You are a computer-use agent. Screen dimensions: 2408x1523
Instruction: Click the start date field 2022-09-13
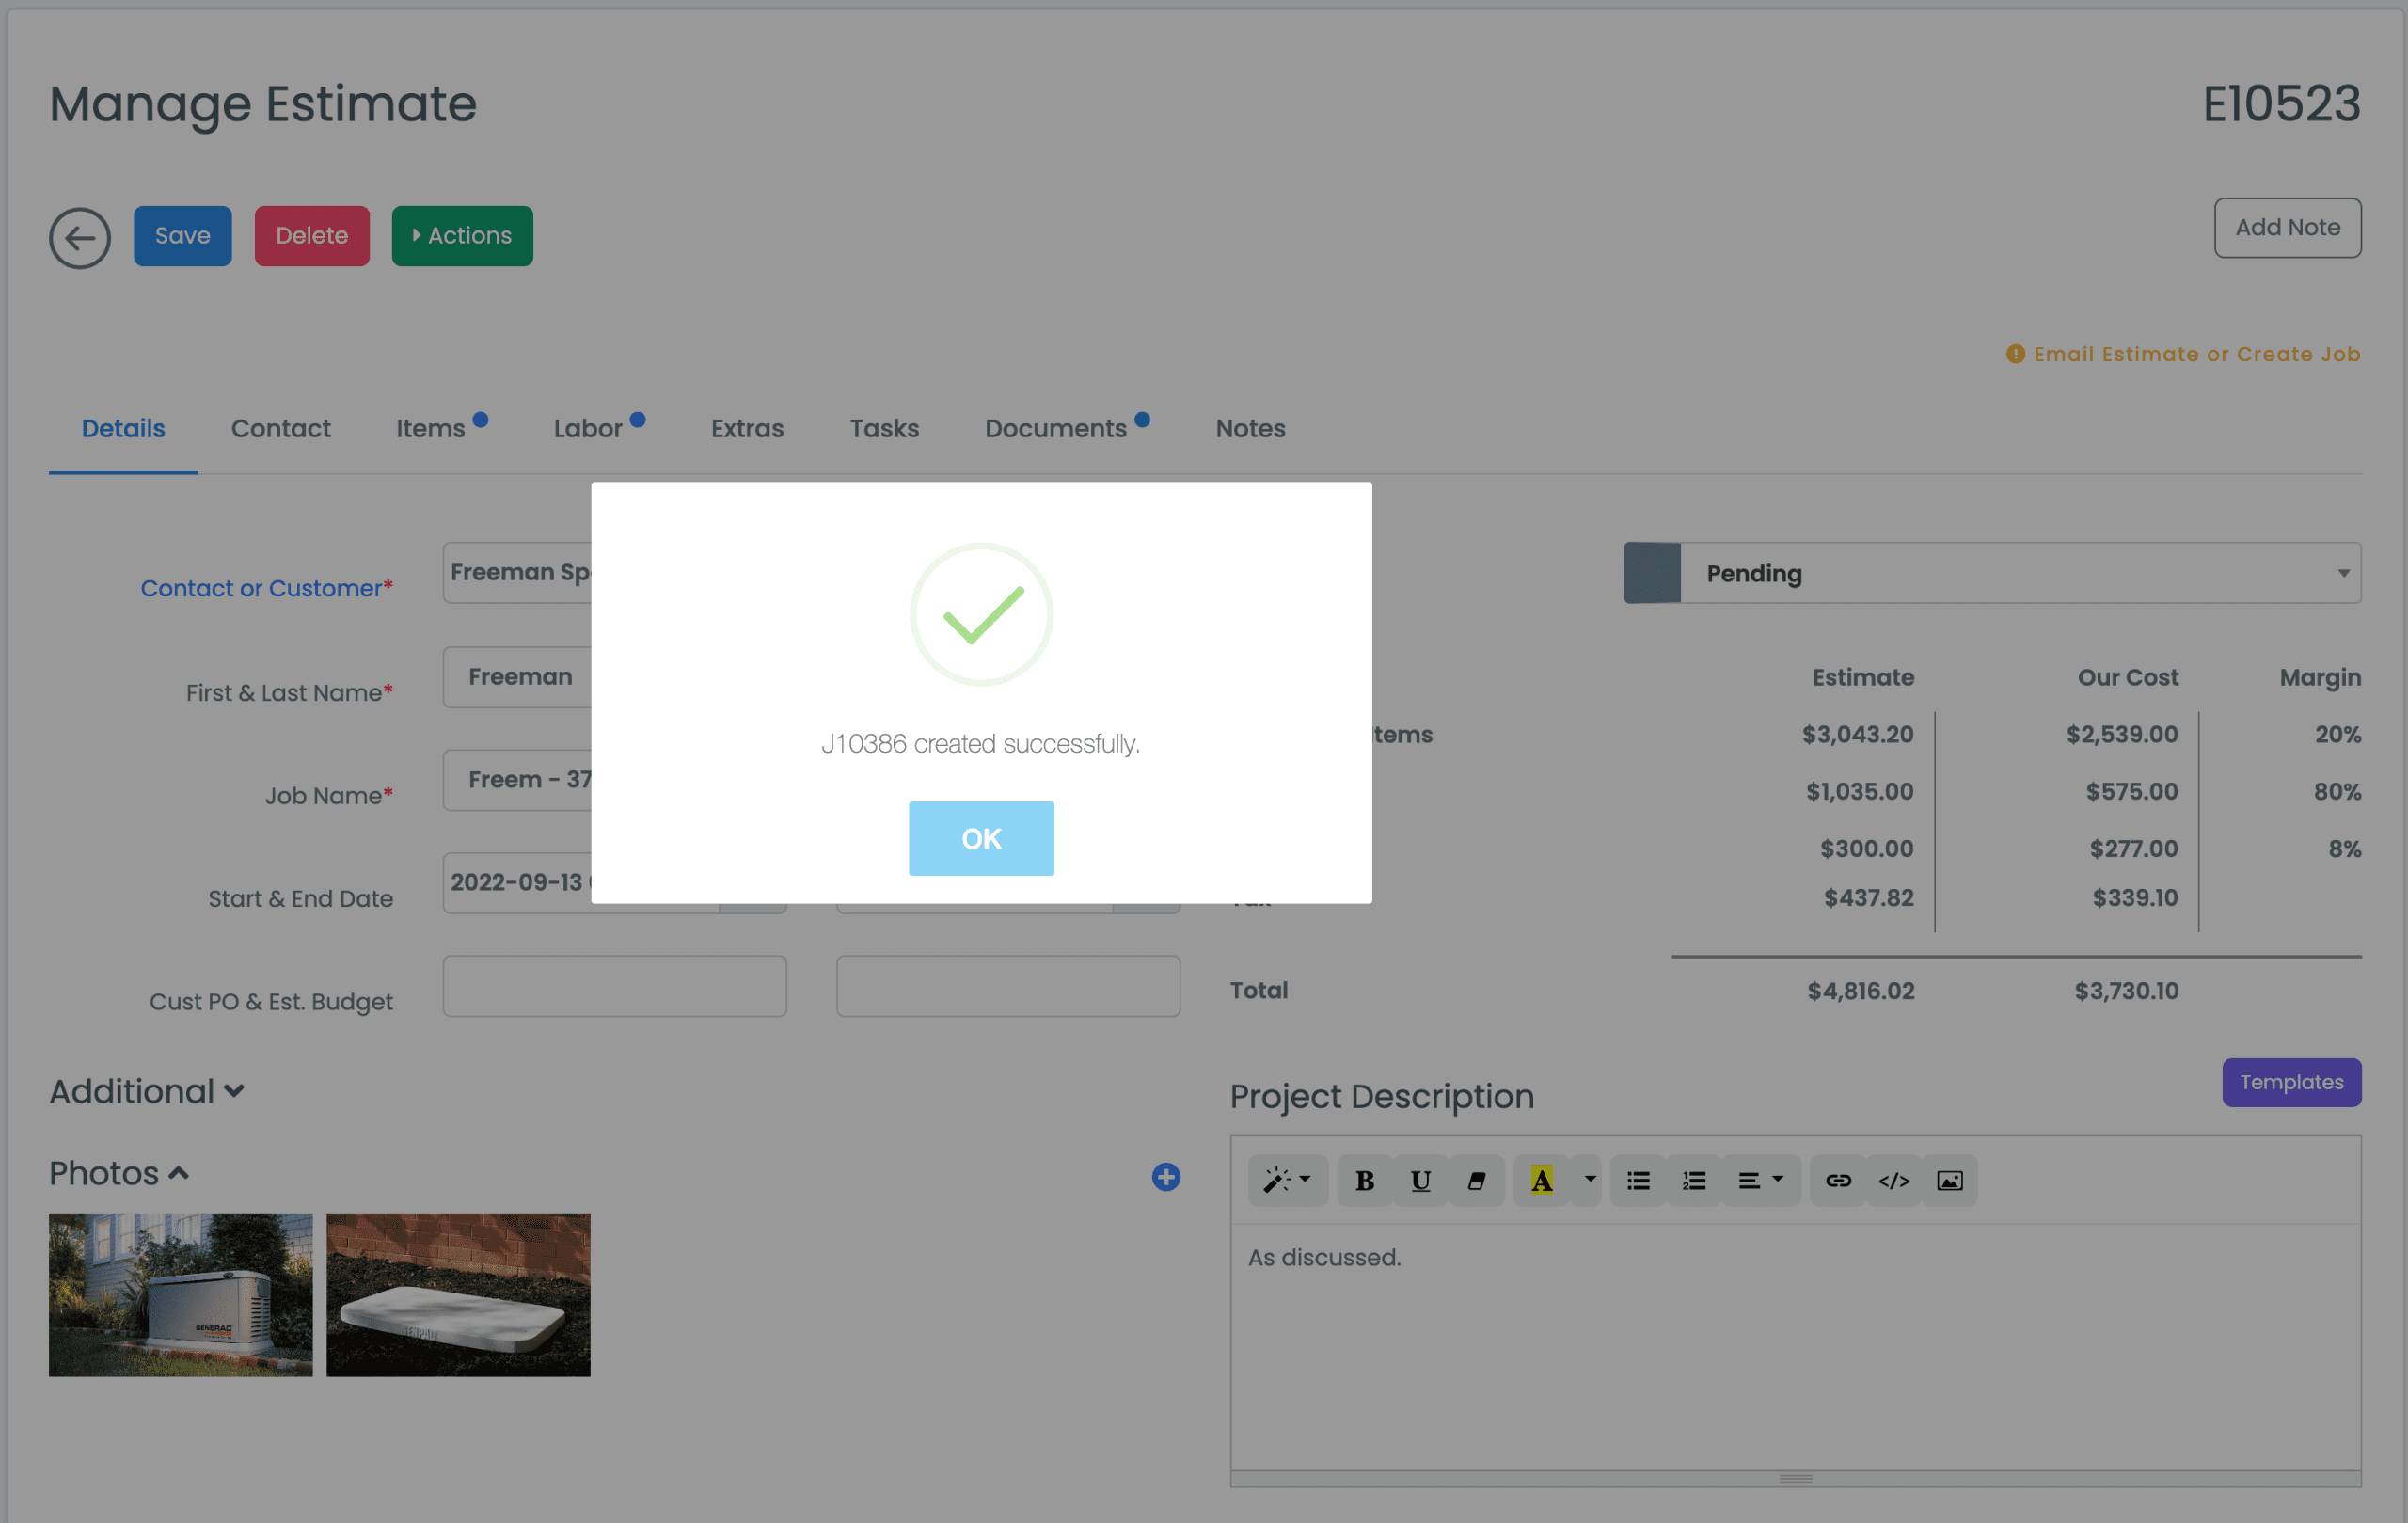coord(518,882)
